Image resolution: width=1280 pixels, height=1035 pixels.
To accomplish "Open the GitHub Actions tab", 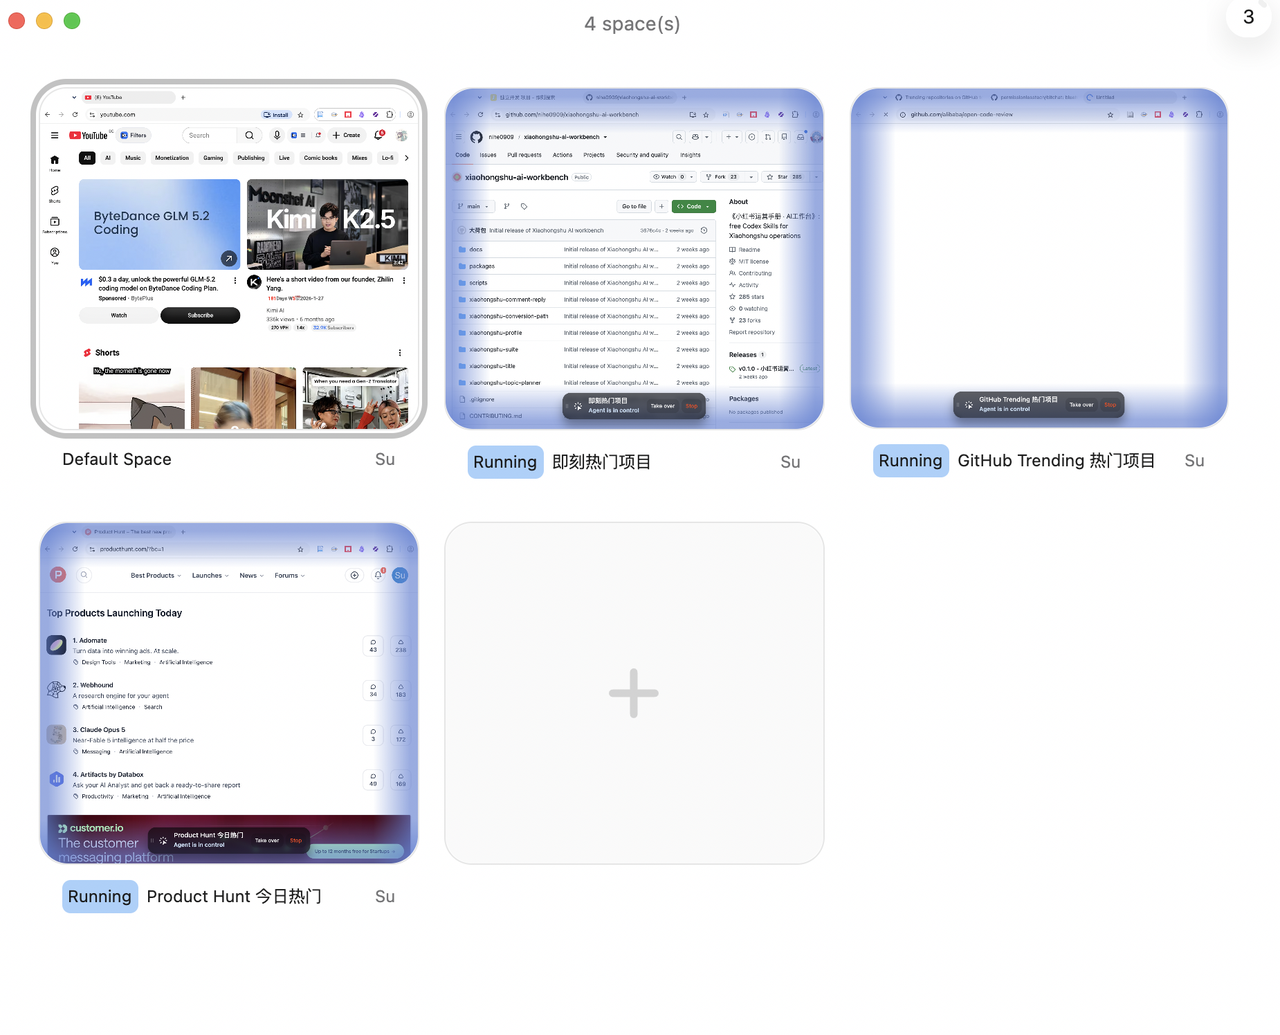I will pyautogui.click(x=563, y=155).
